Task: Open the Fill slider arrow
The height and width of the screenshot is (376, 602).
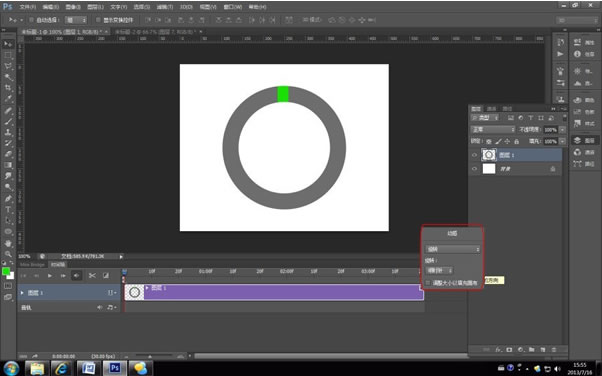Action: tap(562, 141)
